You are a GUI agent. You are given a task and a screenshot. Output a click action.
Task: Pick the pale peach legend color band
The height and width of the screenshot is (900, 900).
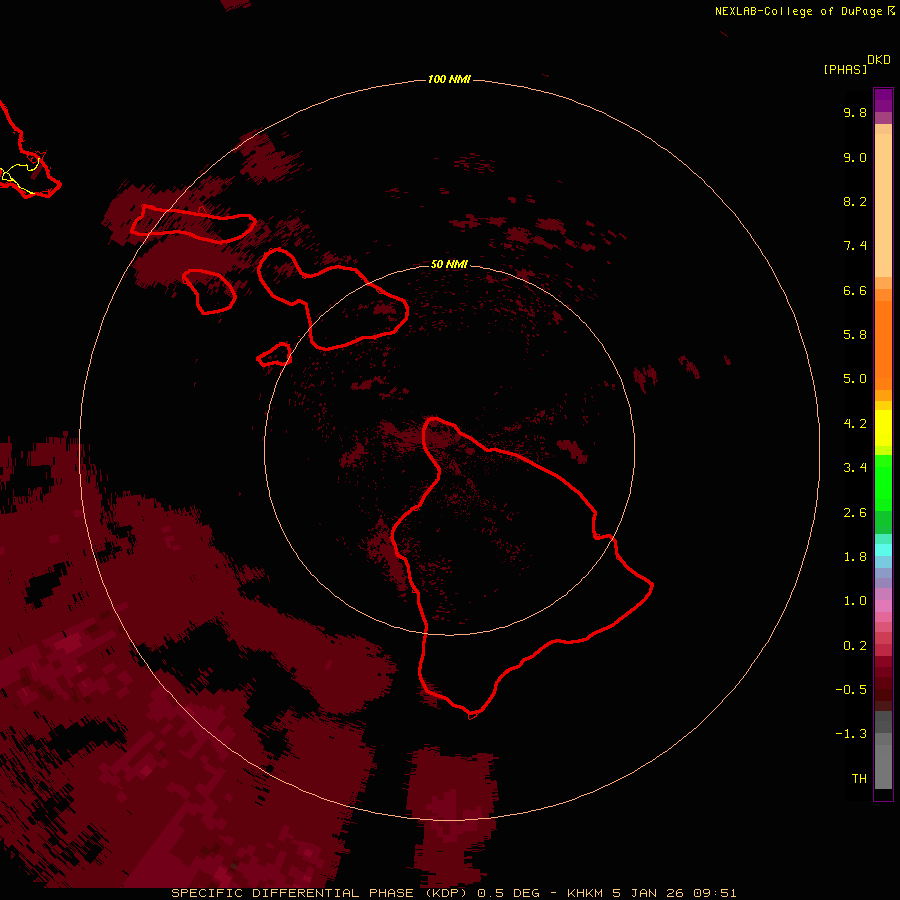coord(883,205)
